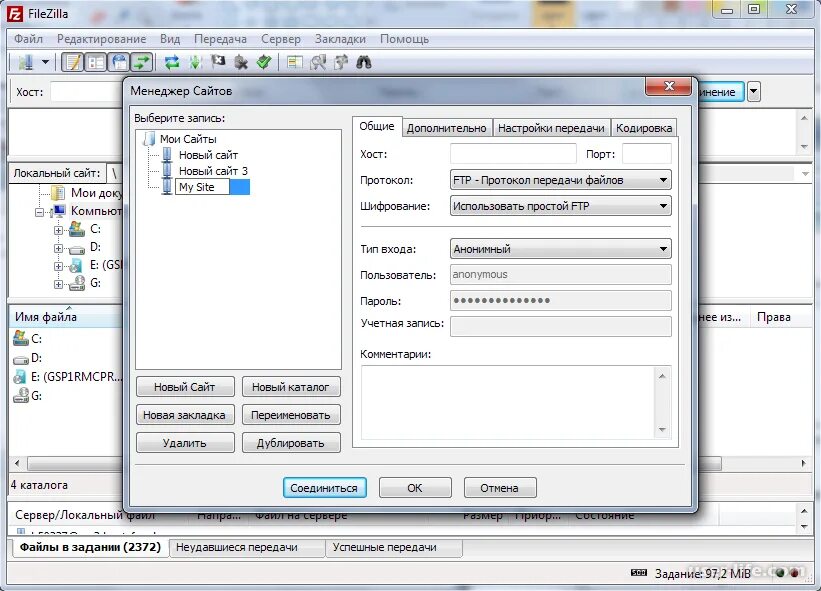Click the reconnect green checkmark icon
Image resolution: width=821 pixels, height=591 pixels.
(264, 62)
